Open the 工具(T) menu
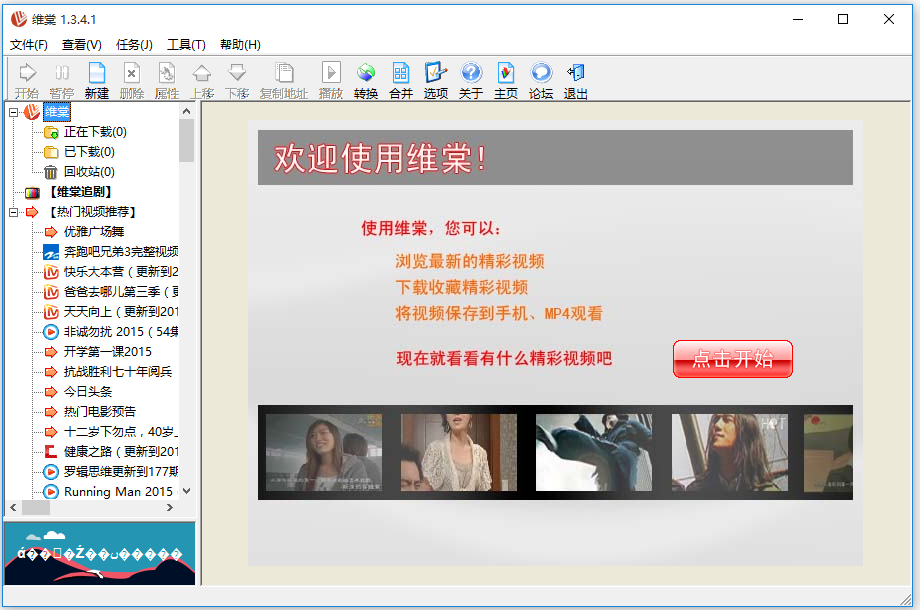This screenshot has height=610, width=920. coord(186,44)
